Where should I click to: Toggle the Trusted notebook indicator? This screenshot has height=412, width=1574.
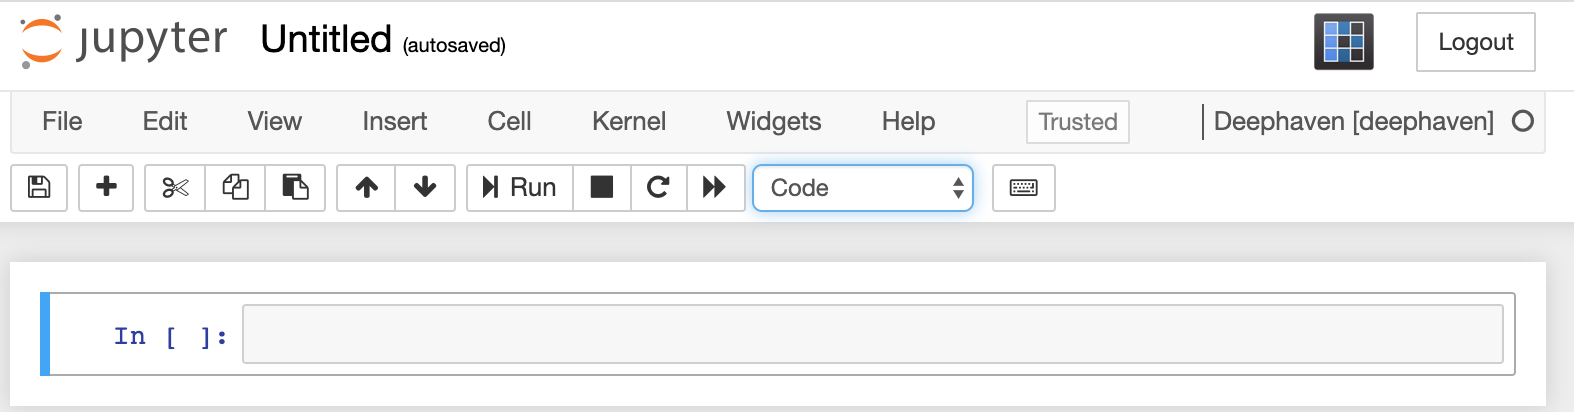point(1077,122)
